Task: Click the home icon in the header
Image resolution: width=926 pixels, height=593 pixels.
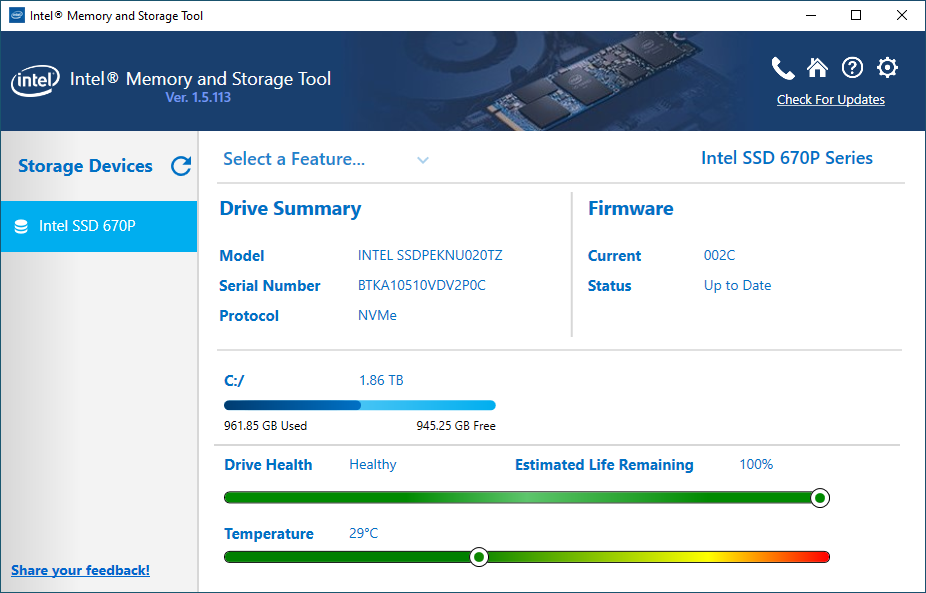Action: point(817,67)
